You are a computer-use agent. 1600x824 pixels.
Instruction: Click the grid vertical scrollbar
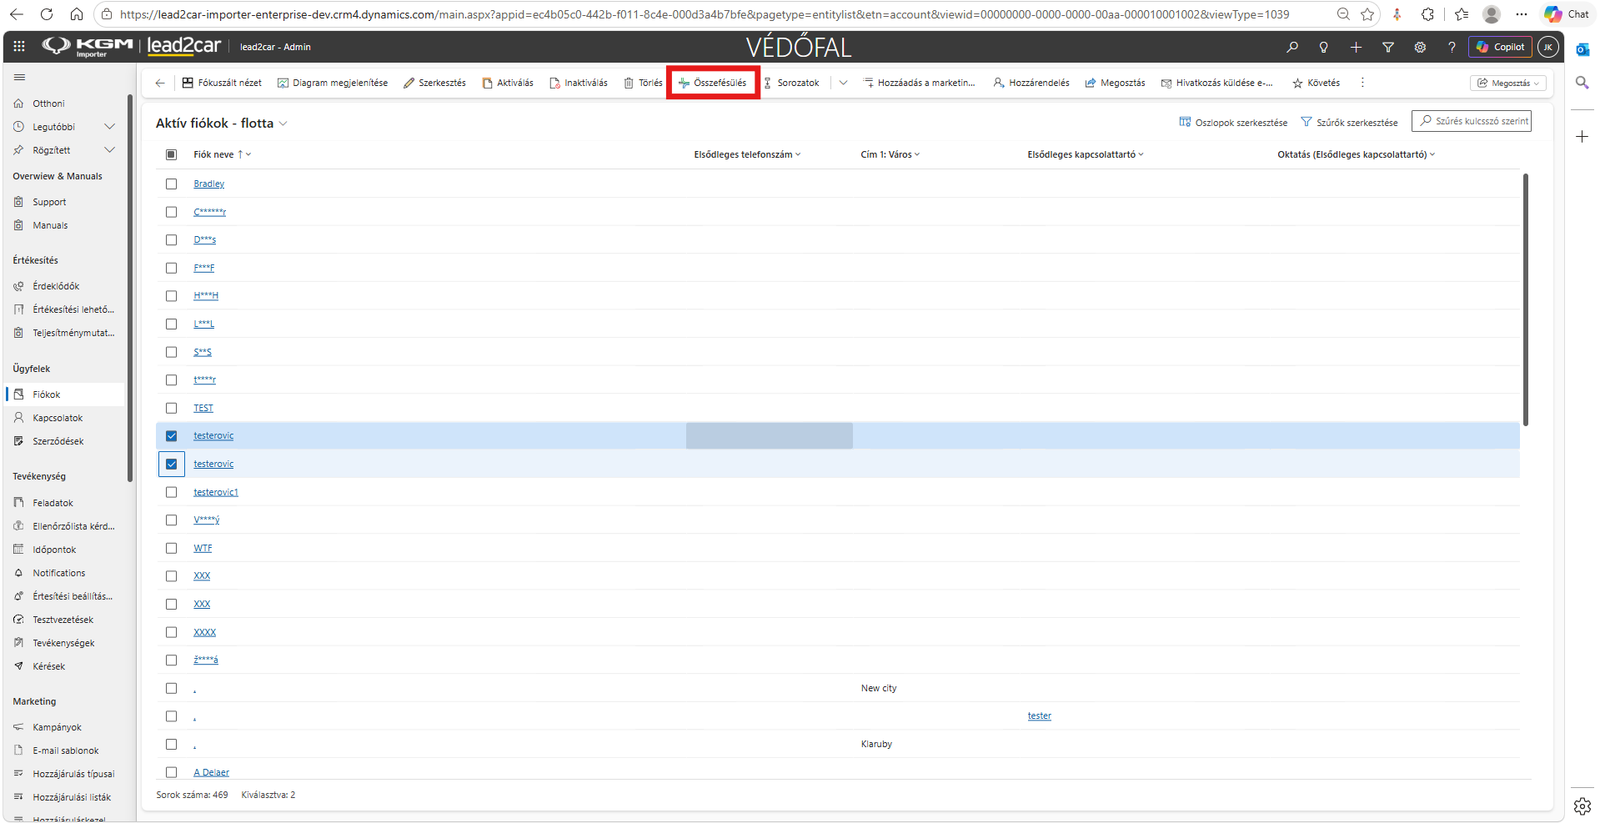pyautogui.click(x=1525, y=300)
